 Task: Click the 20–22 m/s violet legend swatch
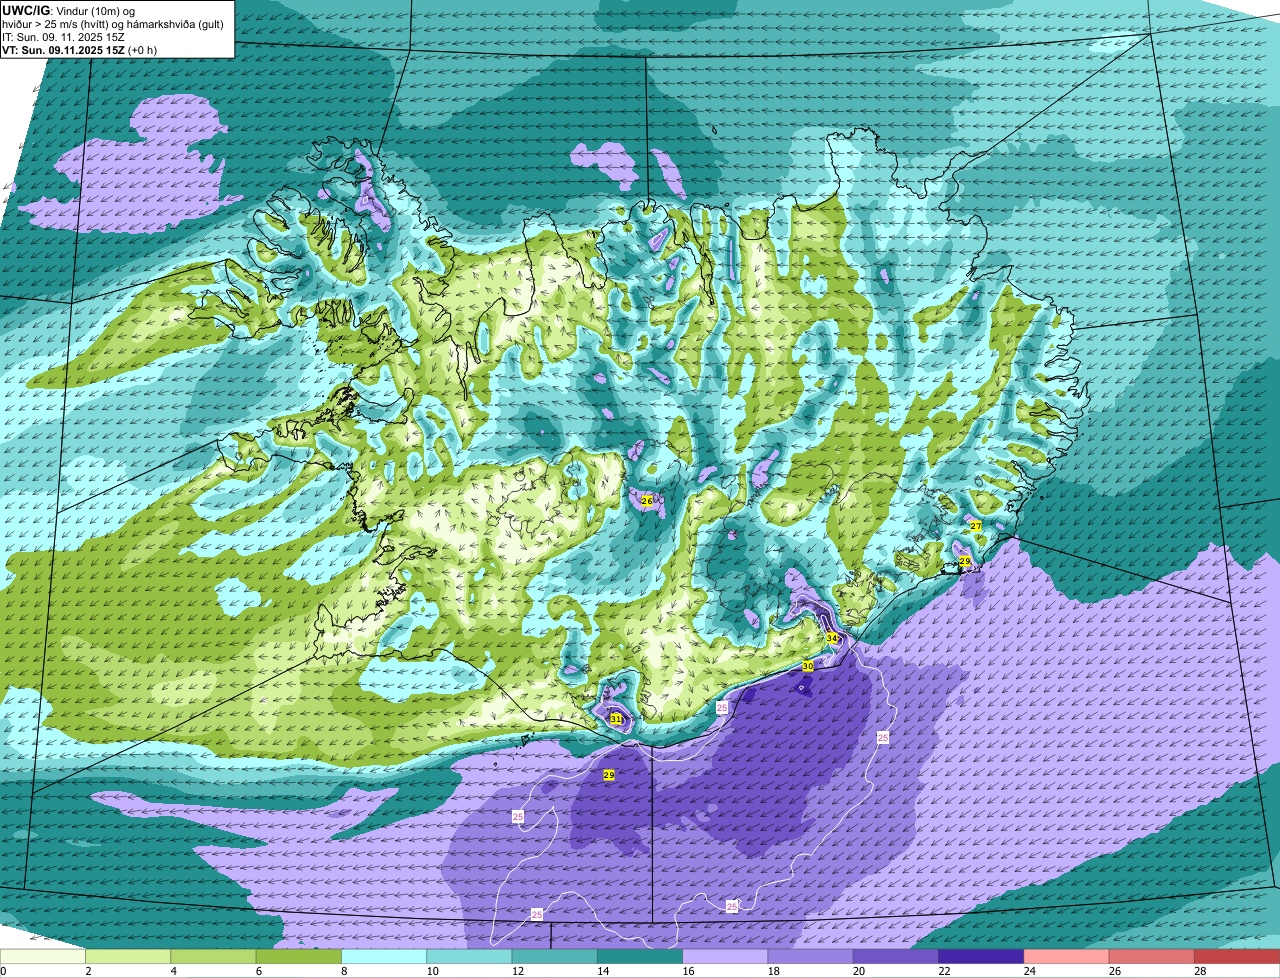point(896,956)
